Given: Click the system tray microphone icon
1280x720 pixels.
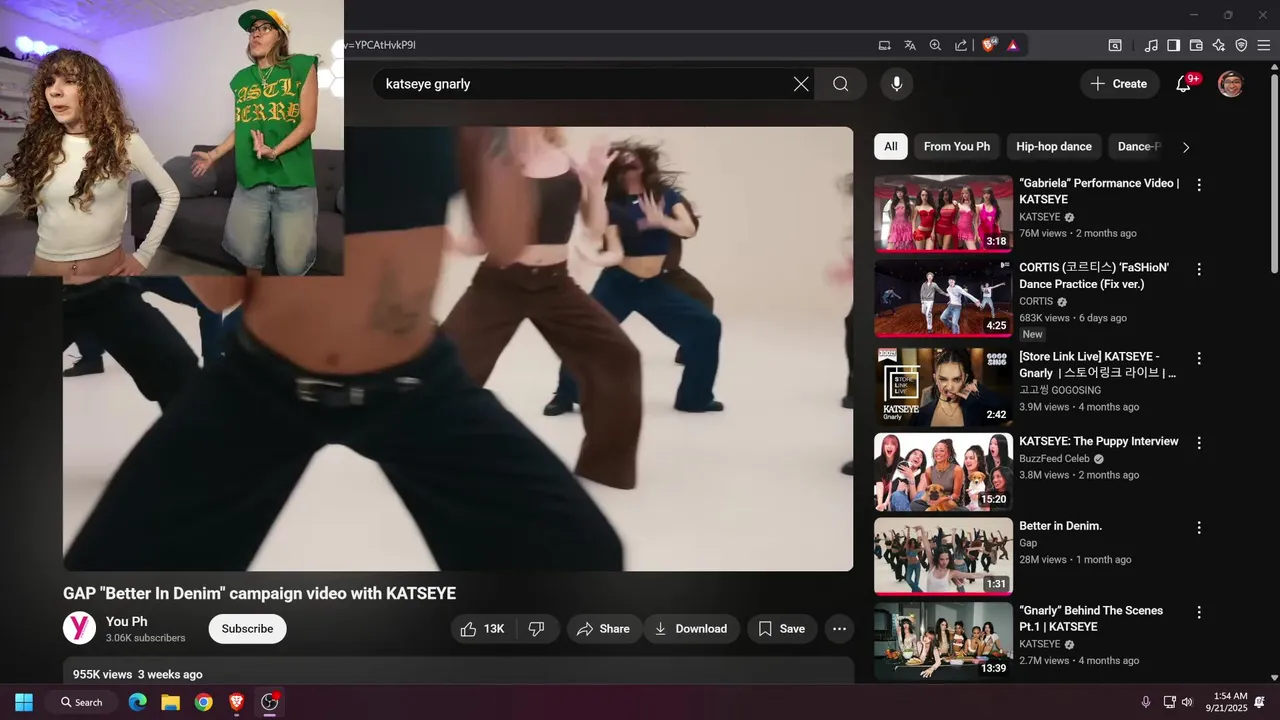Looking at the screenshot, I should (x=1146, y=702).
